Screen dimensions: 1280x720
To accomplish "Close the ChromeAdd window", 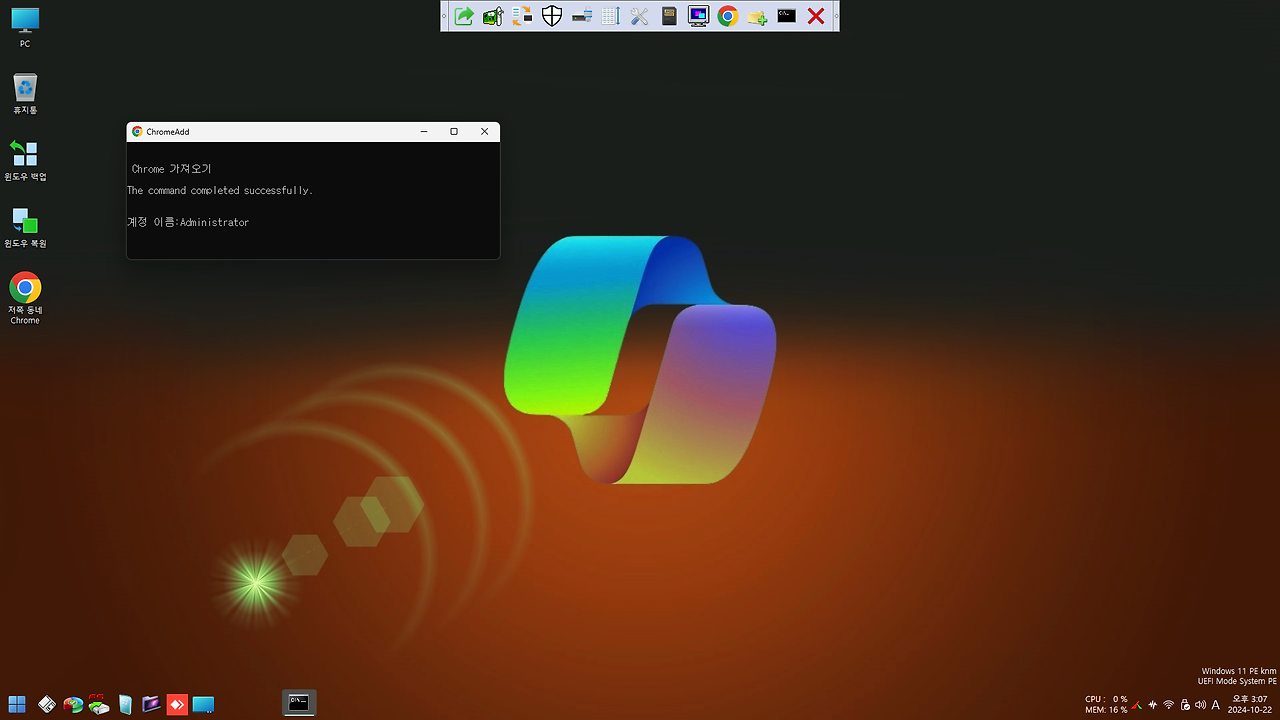I will [485, 131].
